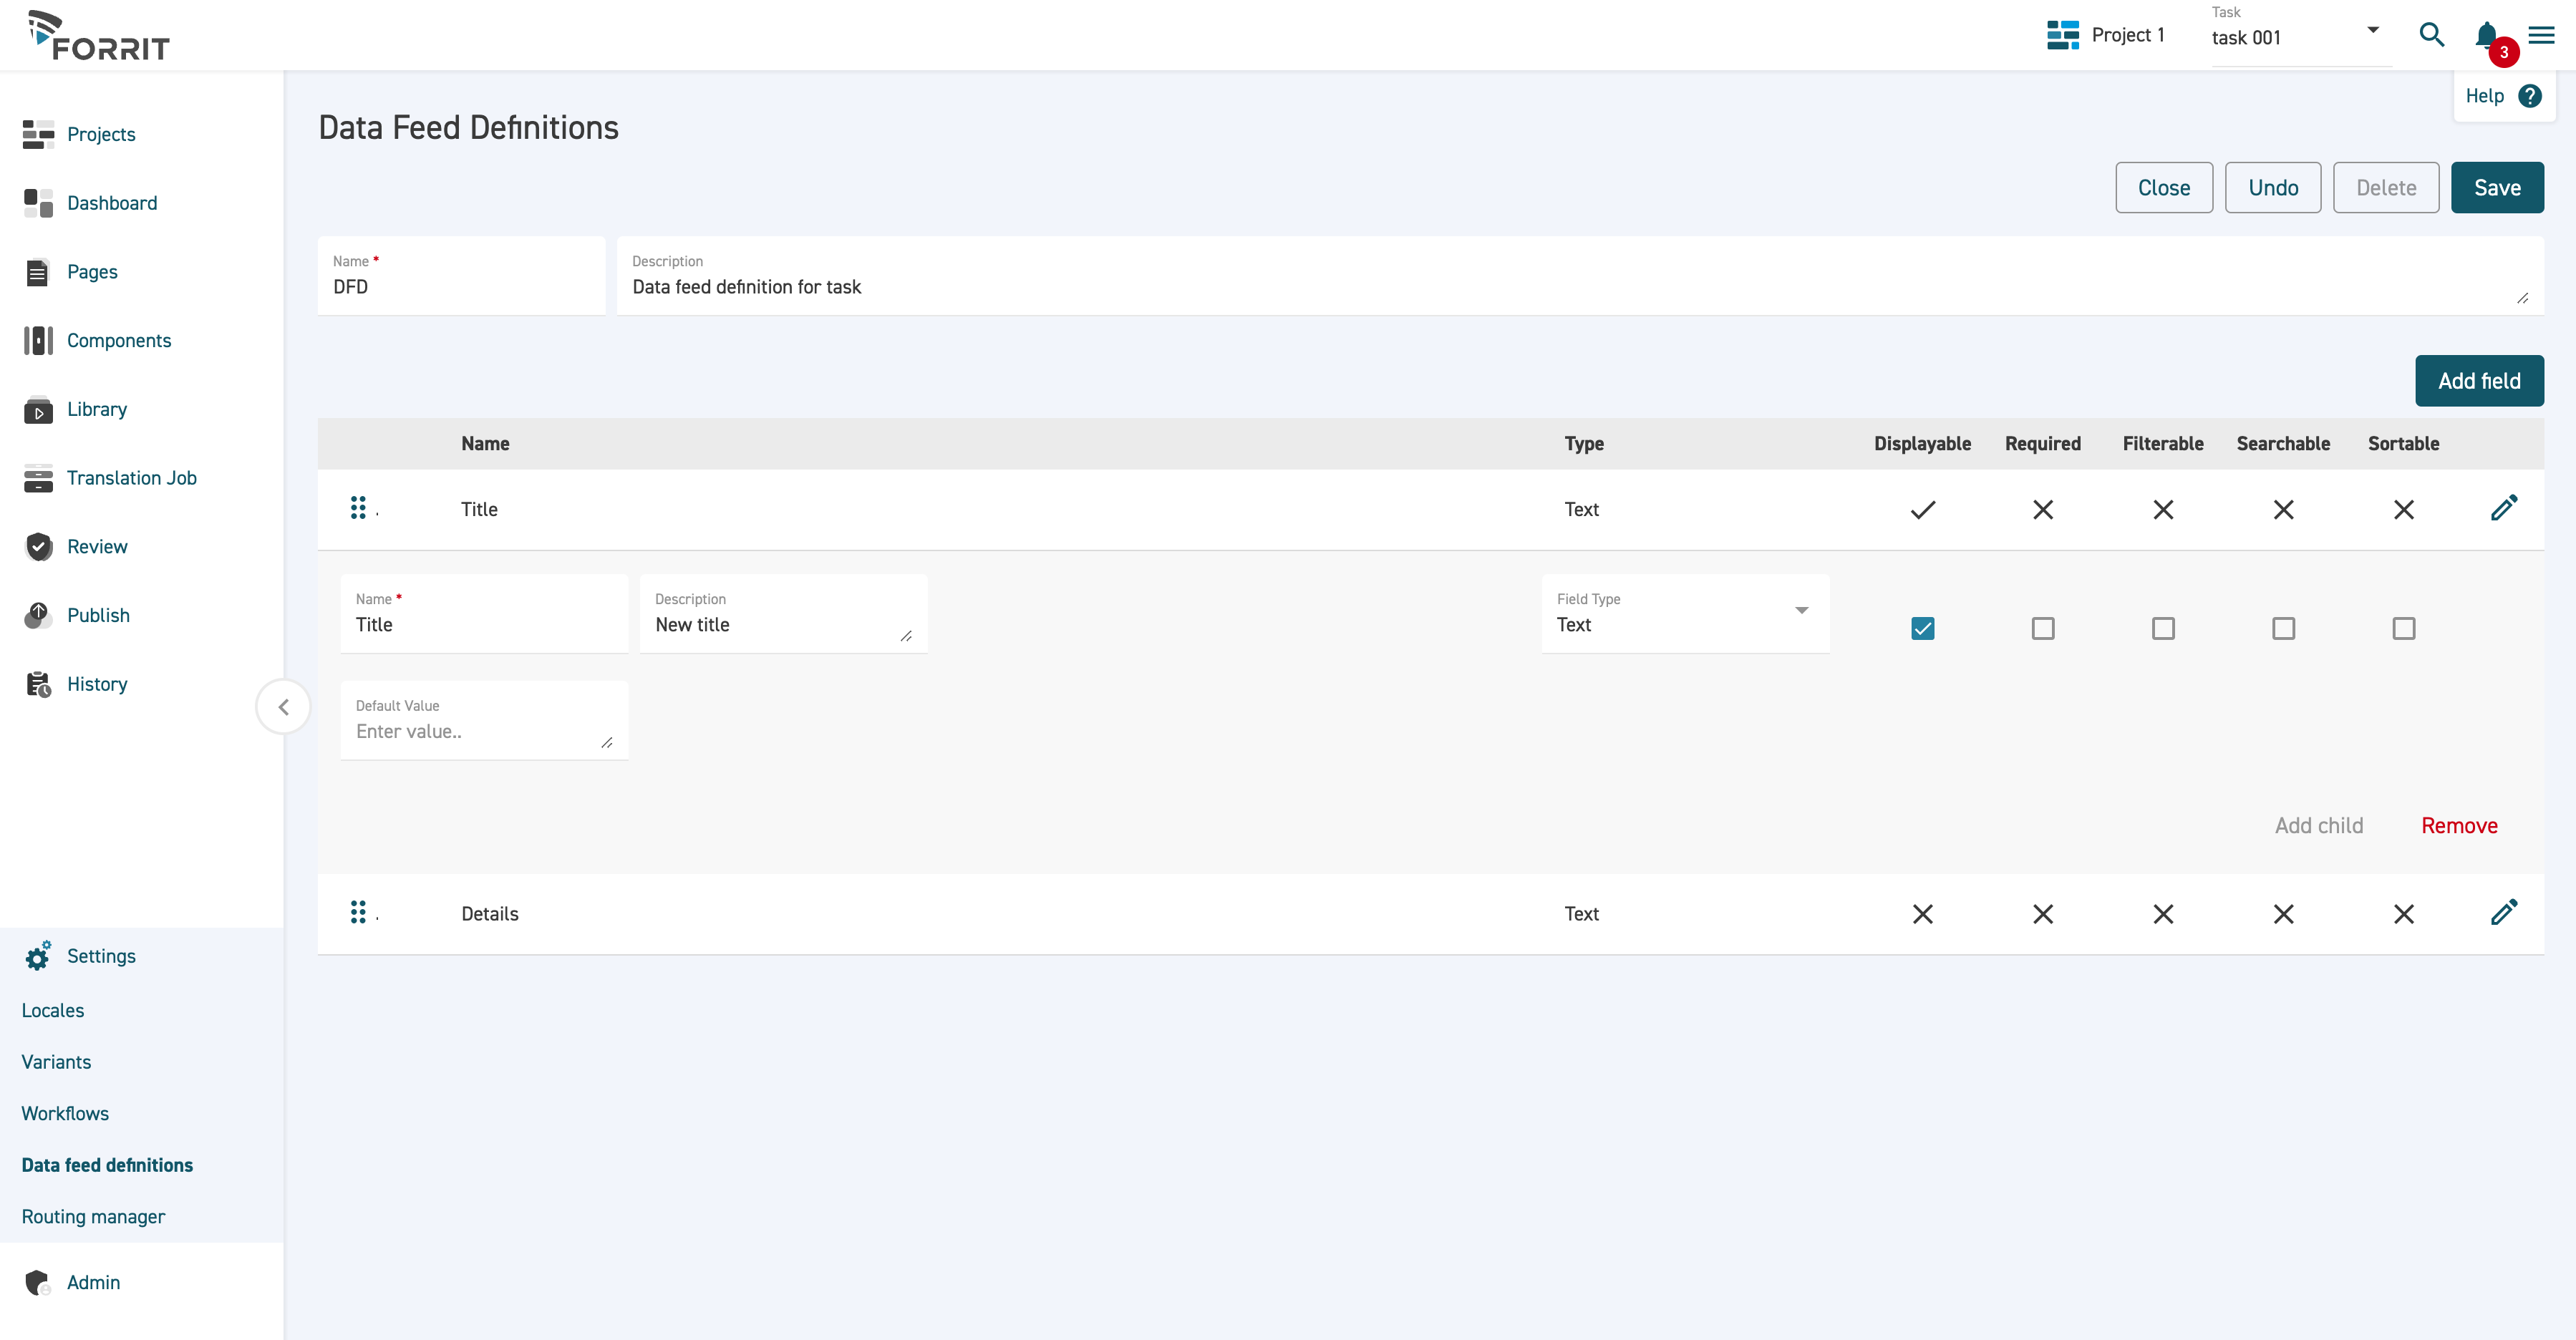2576x1340 pixels.
Task: Expand the Task selector dropdown
Action: tap(2372, 30)
